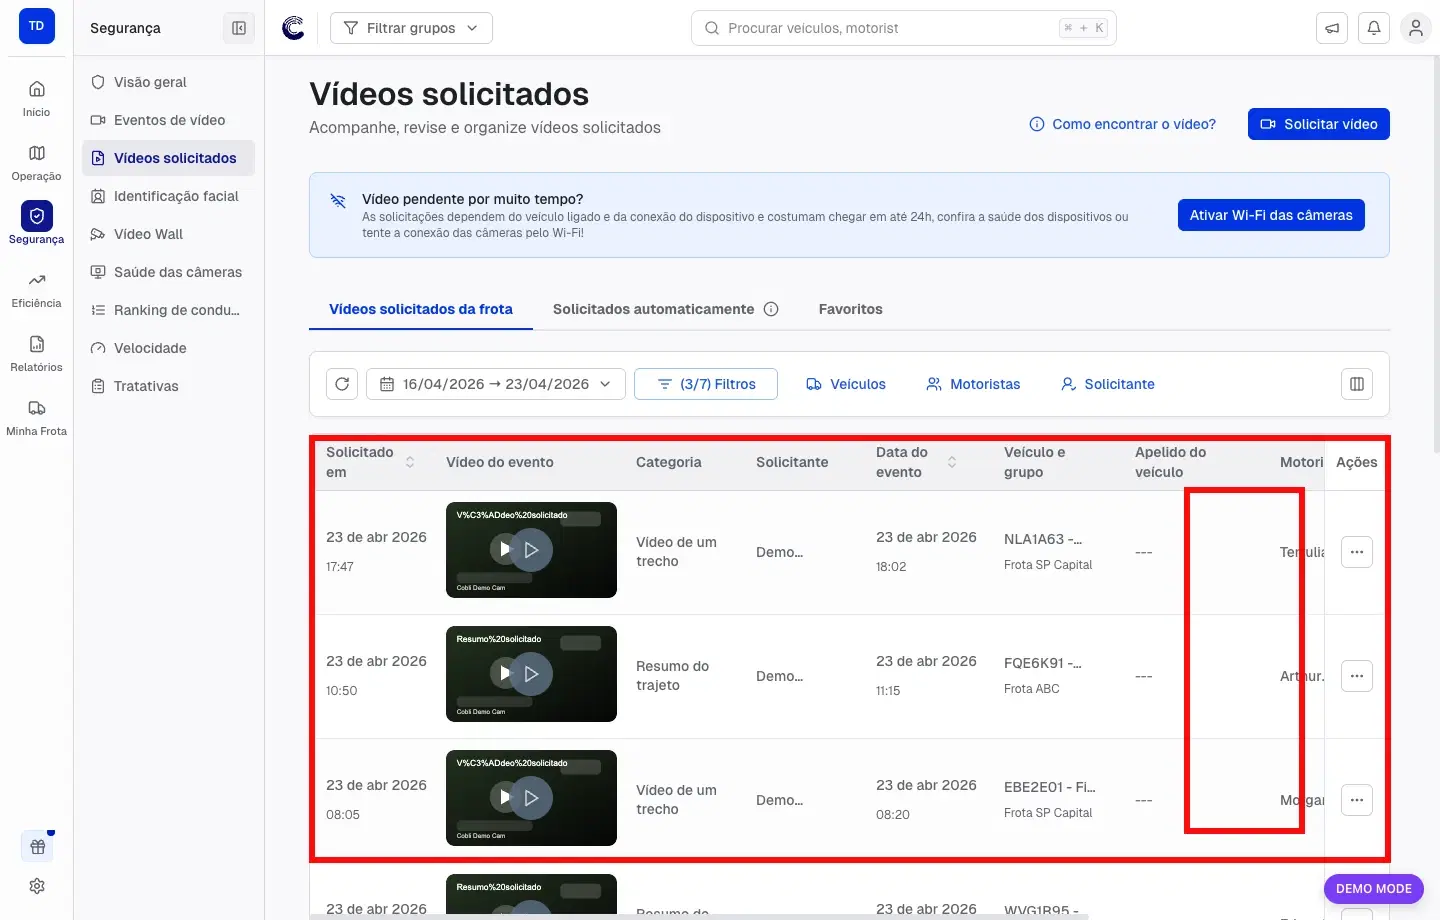This screenshot has width=1440, height=920.
Task: Click the gift icon in left rail
Action: click(37, 847)
